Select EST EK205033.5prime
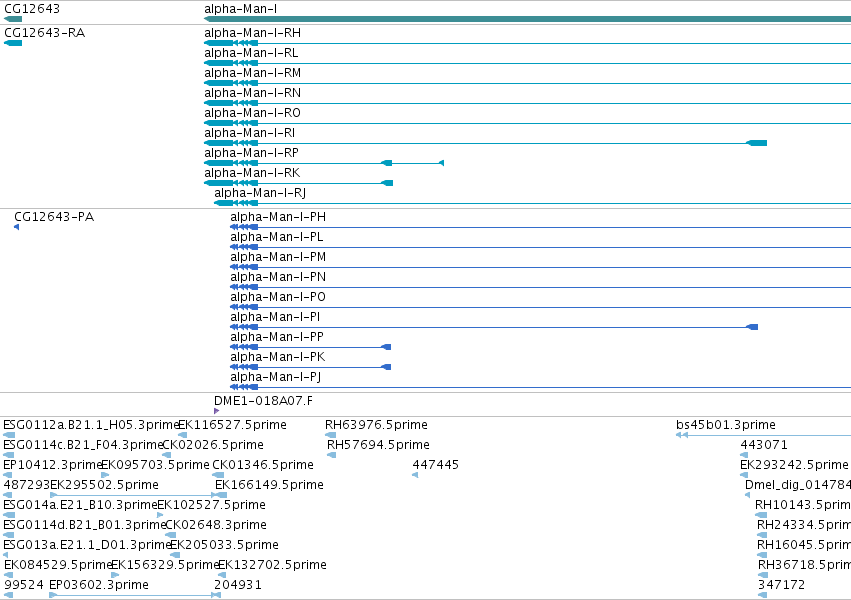 pos(224,545)
